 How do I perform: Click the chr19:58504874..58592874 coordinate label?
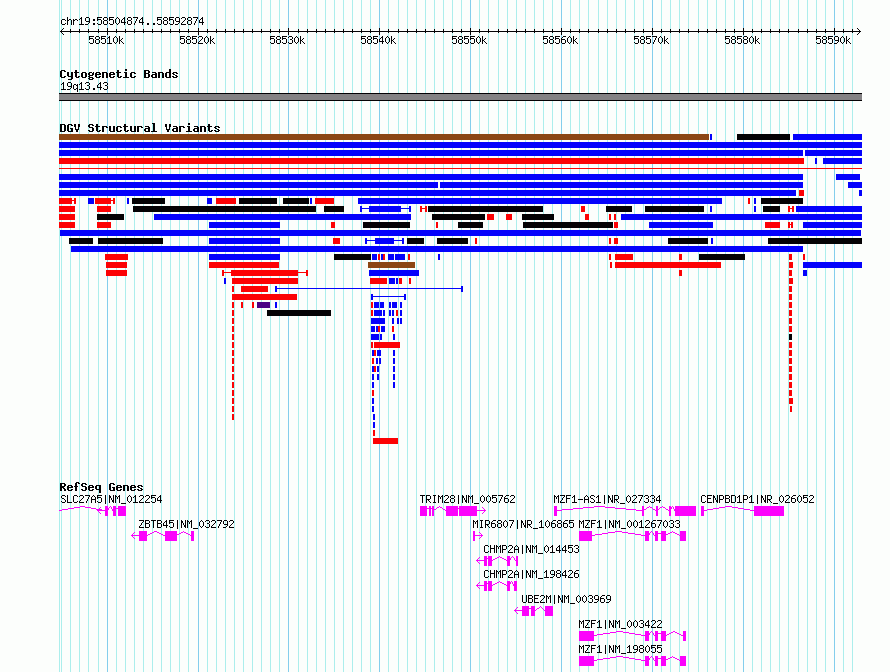[x=132, y=21]
